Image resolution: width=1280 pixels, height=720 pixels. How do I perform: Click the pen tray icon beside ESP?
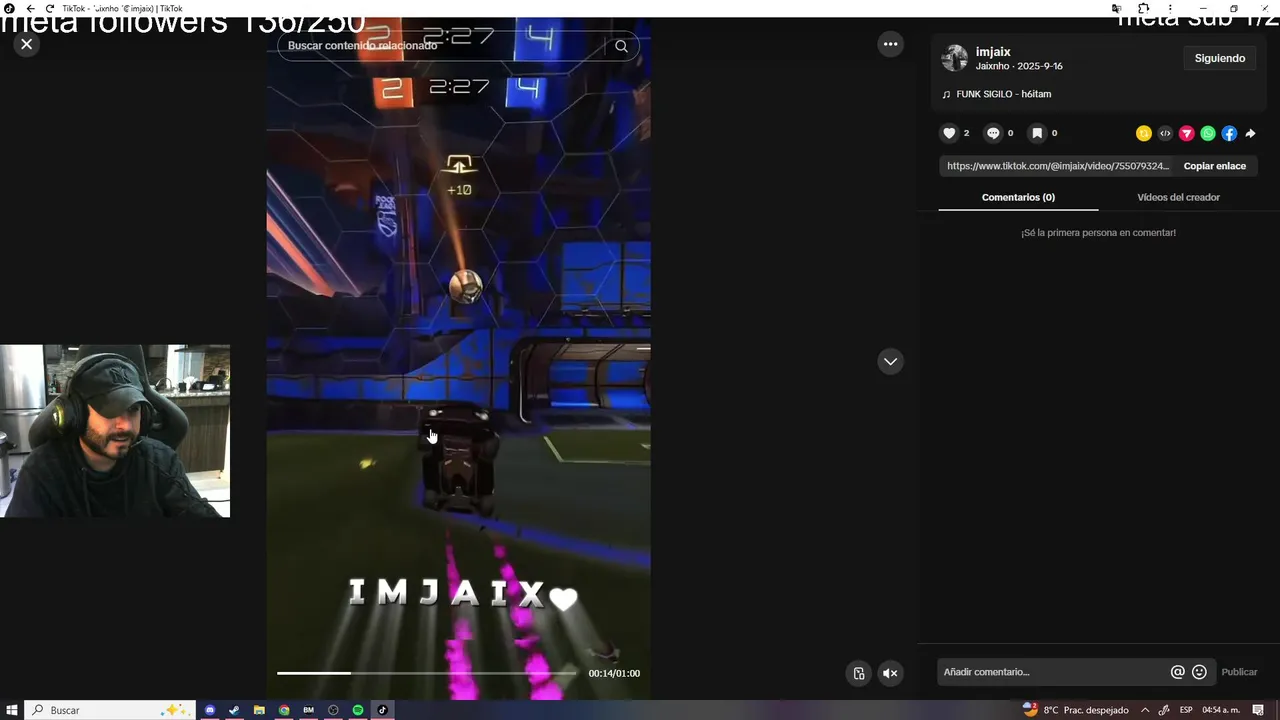coord(1164,710)
